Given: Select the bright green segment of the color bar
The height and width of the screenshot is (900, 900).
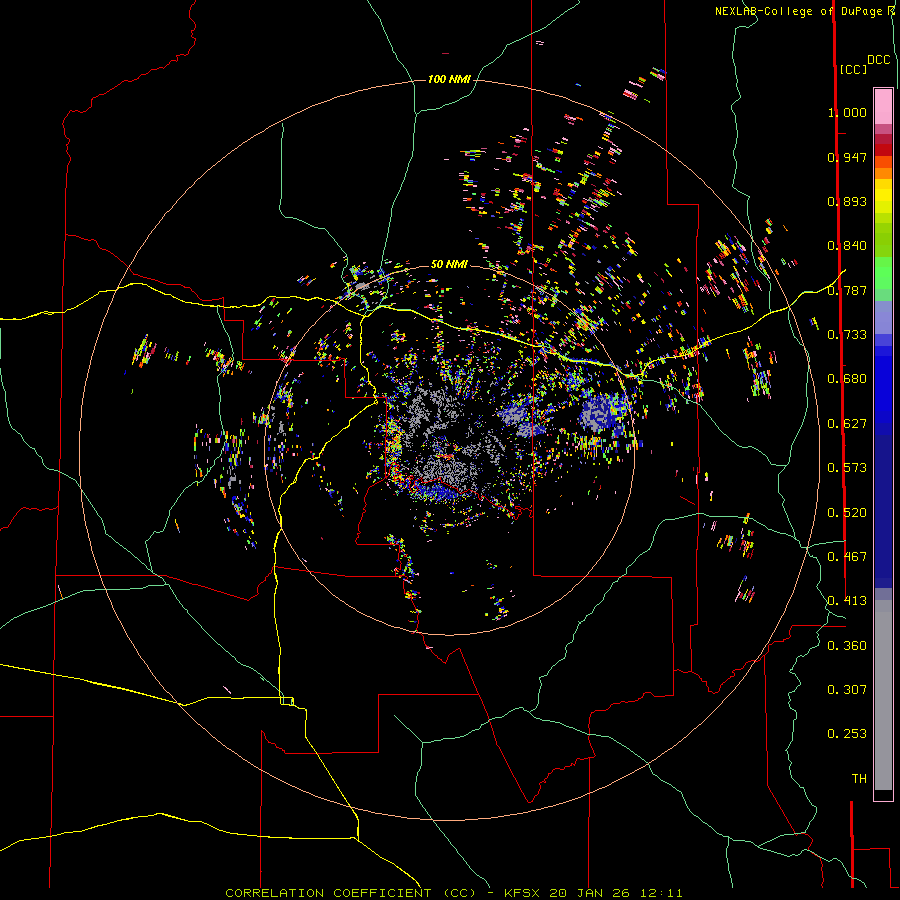Looking at the screenshot, I should click(883, 273).
